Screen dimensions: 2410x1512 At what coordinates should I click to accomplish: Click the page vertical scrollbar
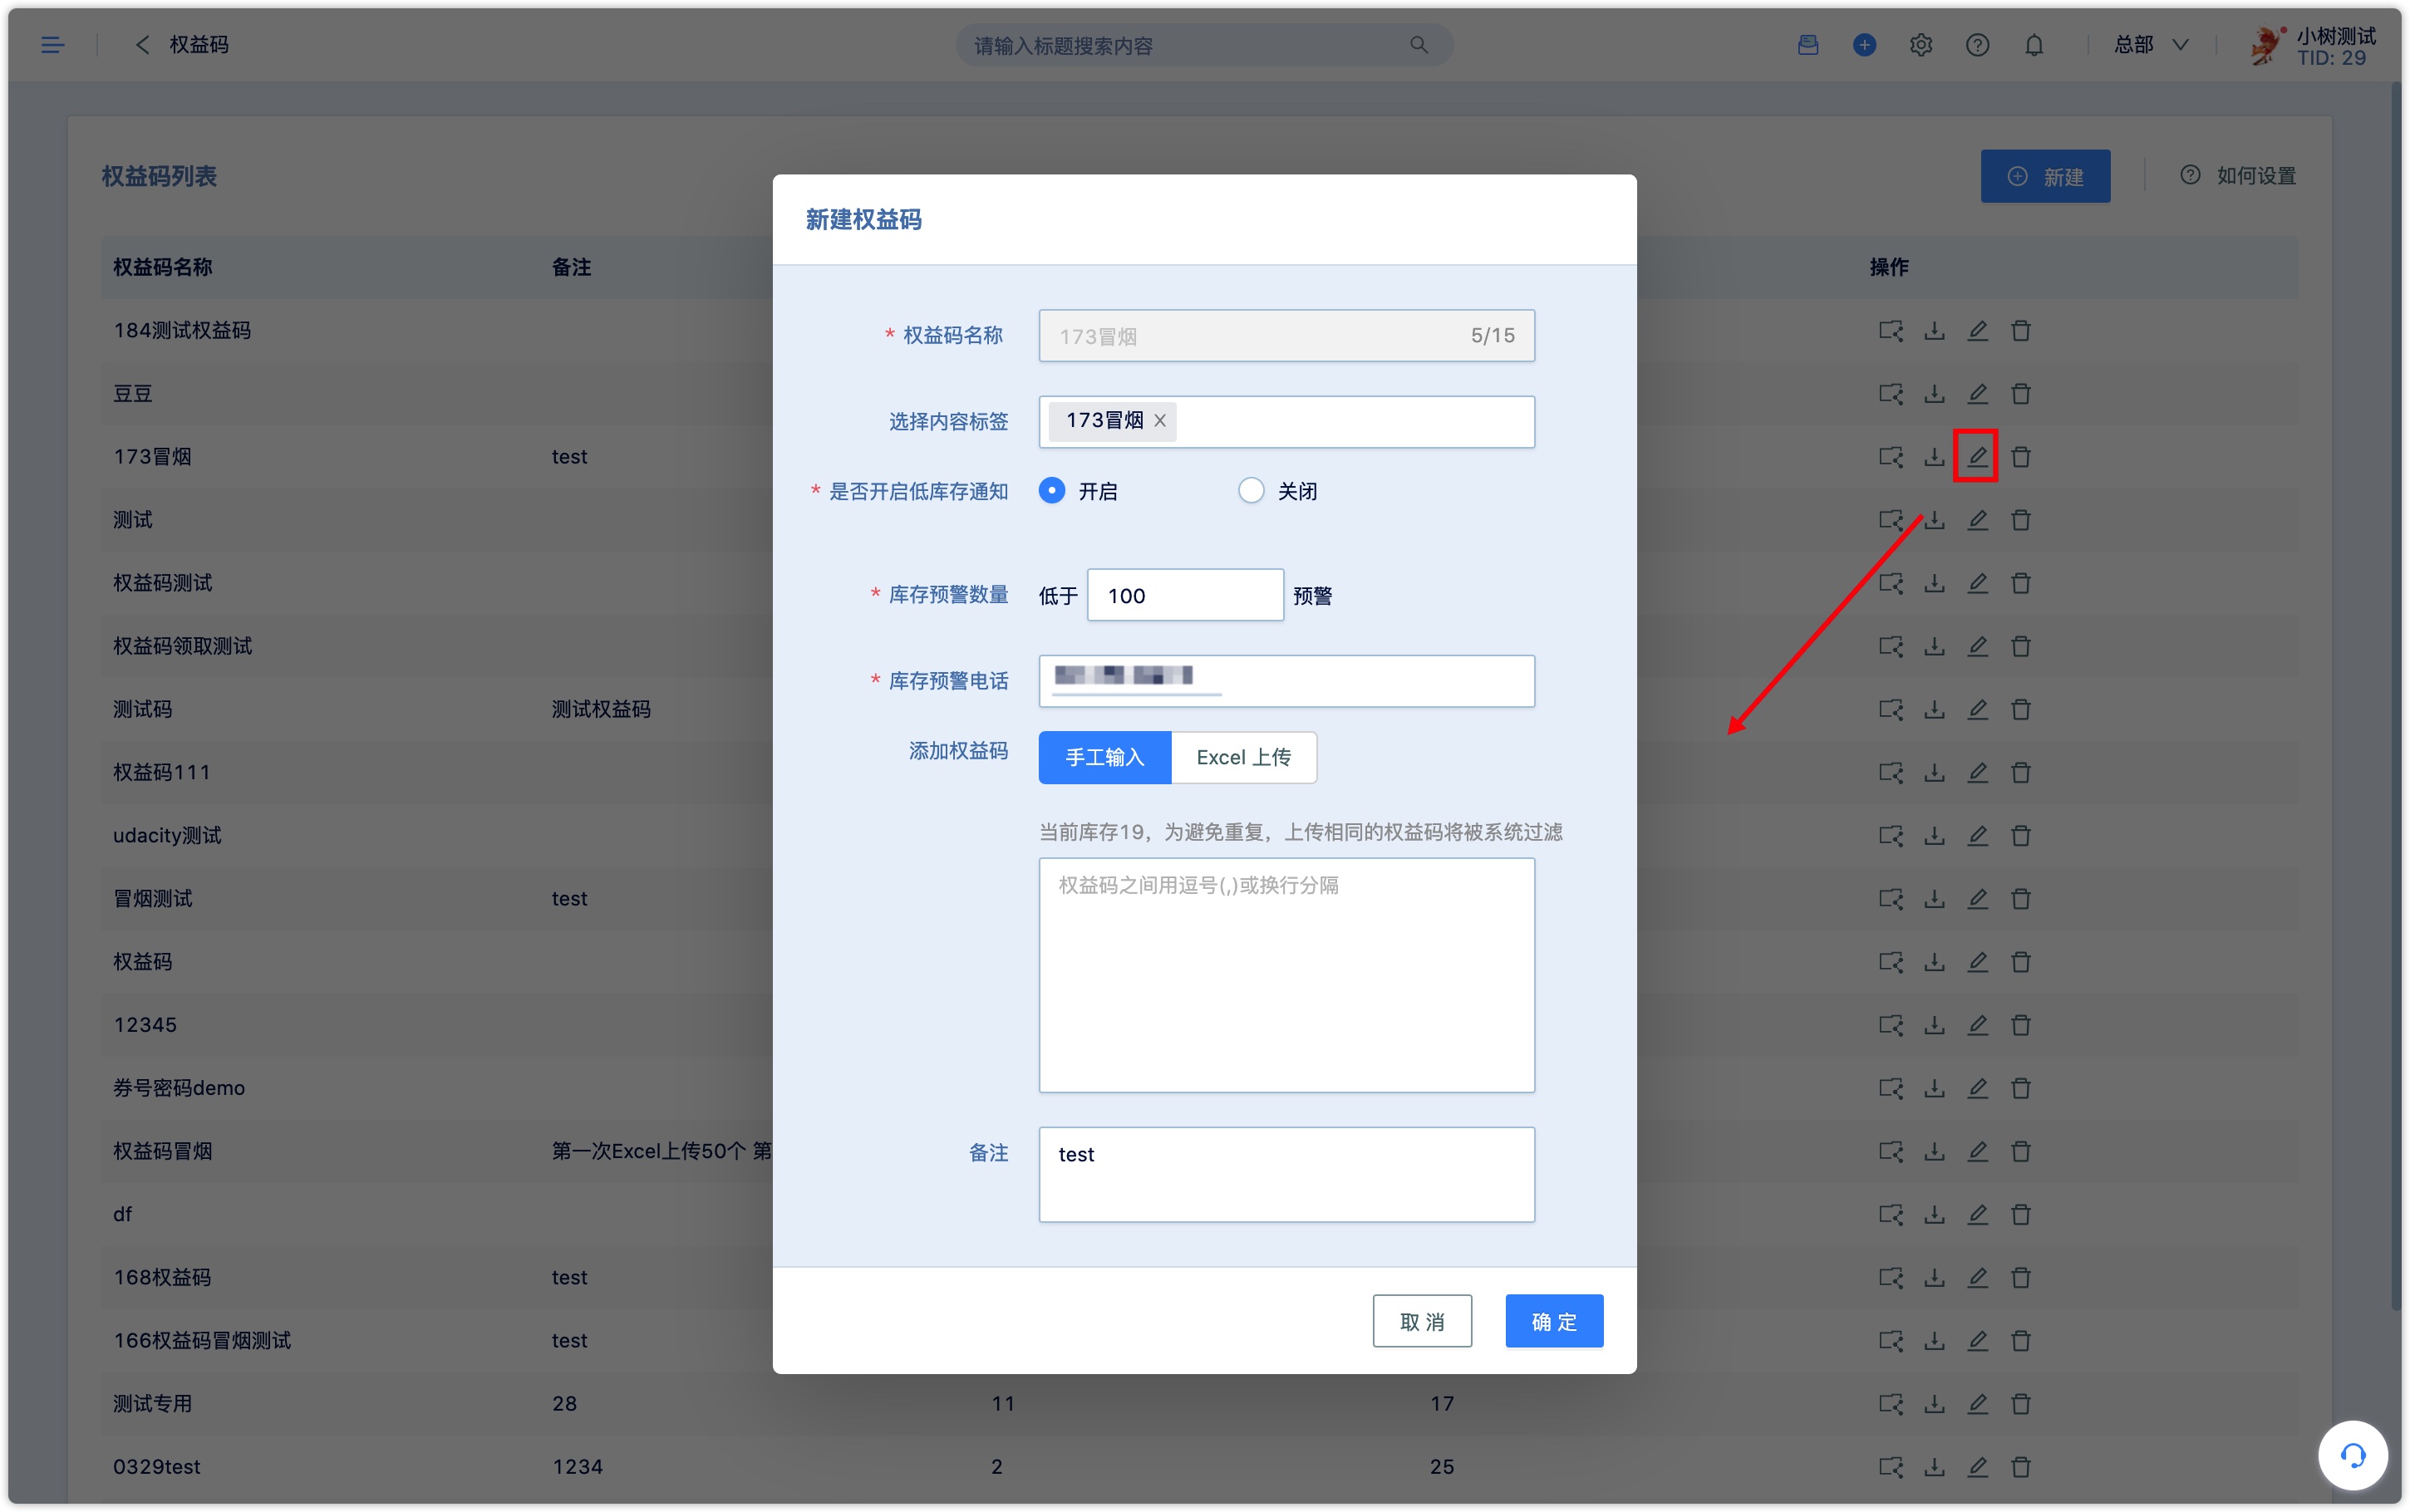[x=2395, y=698]
